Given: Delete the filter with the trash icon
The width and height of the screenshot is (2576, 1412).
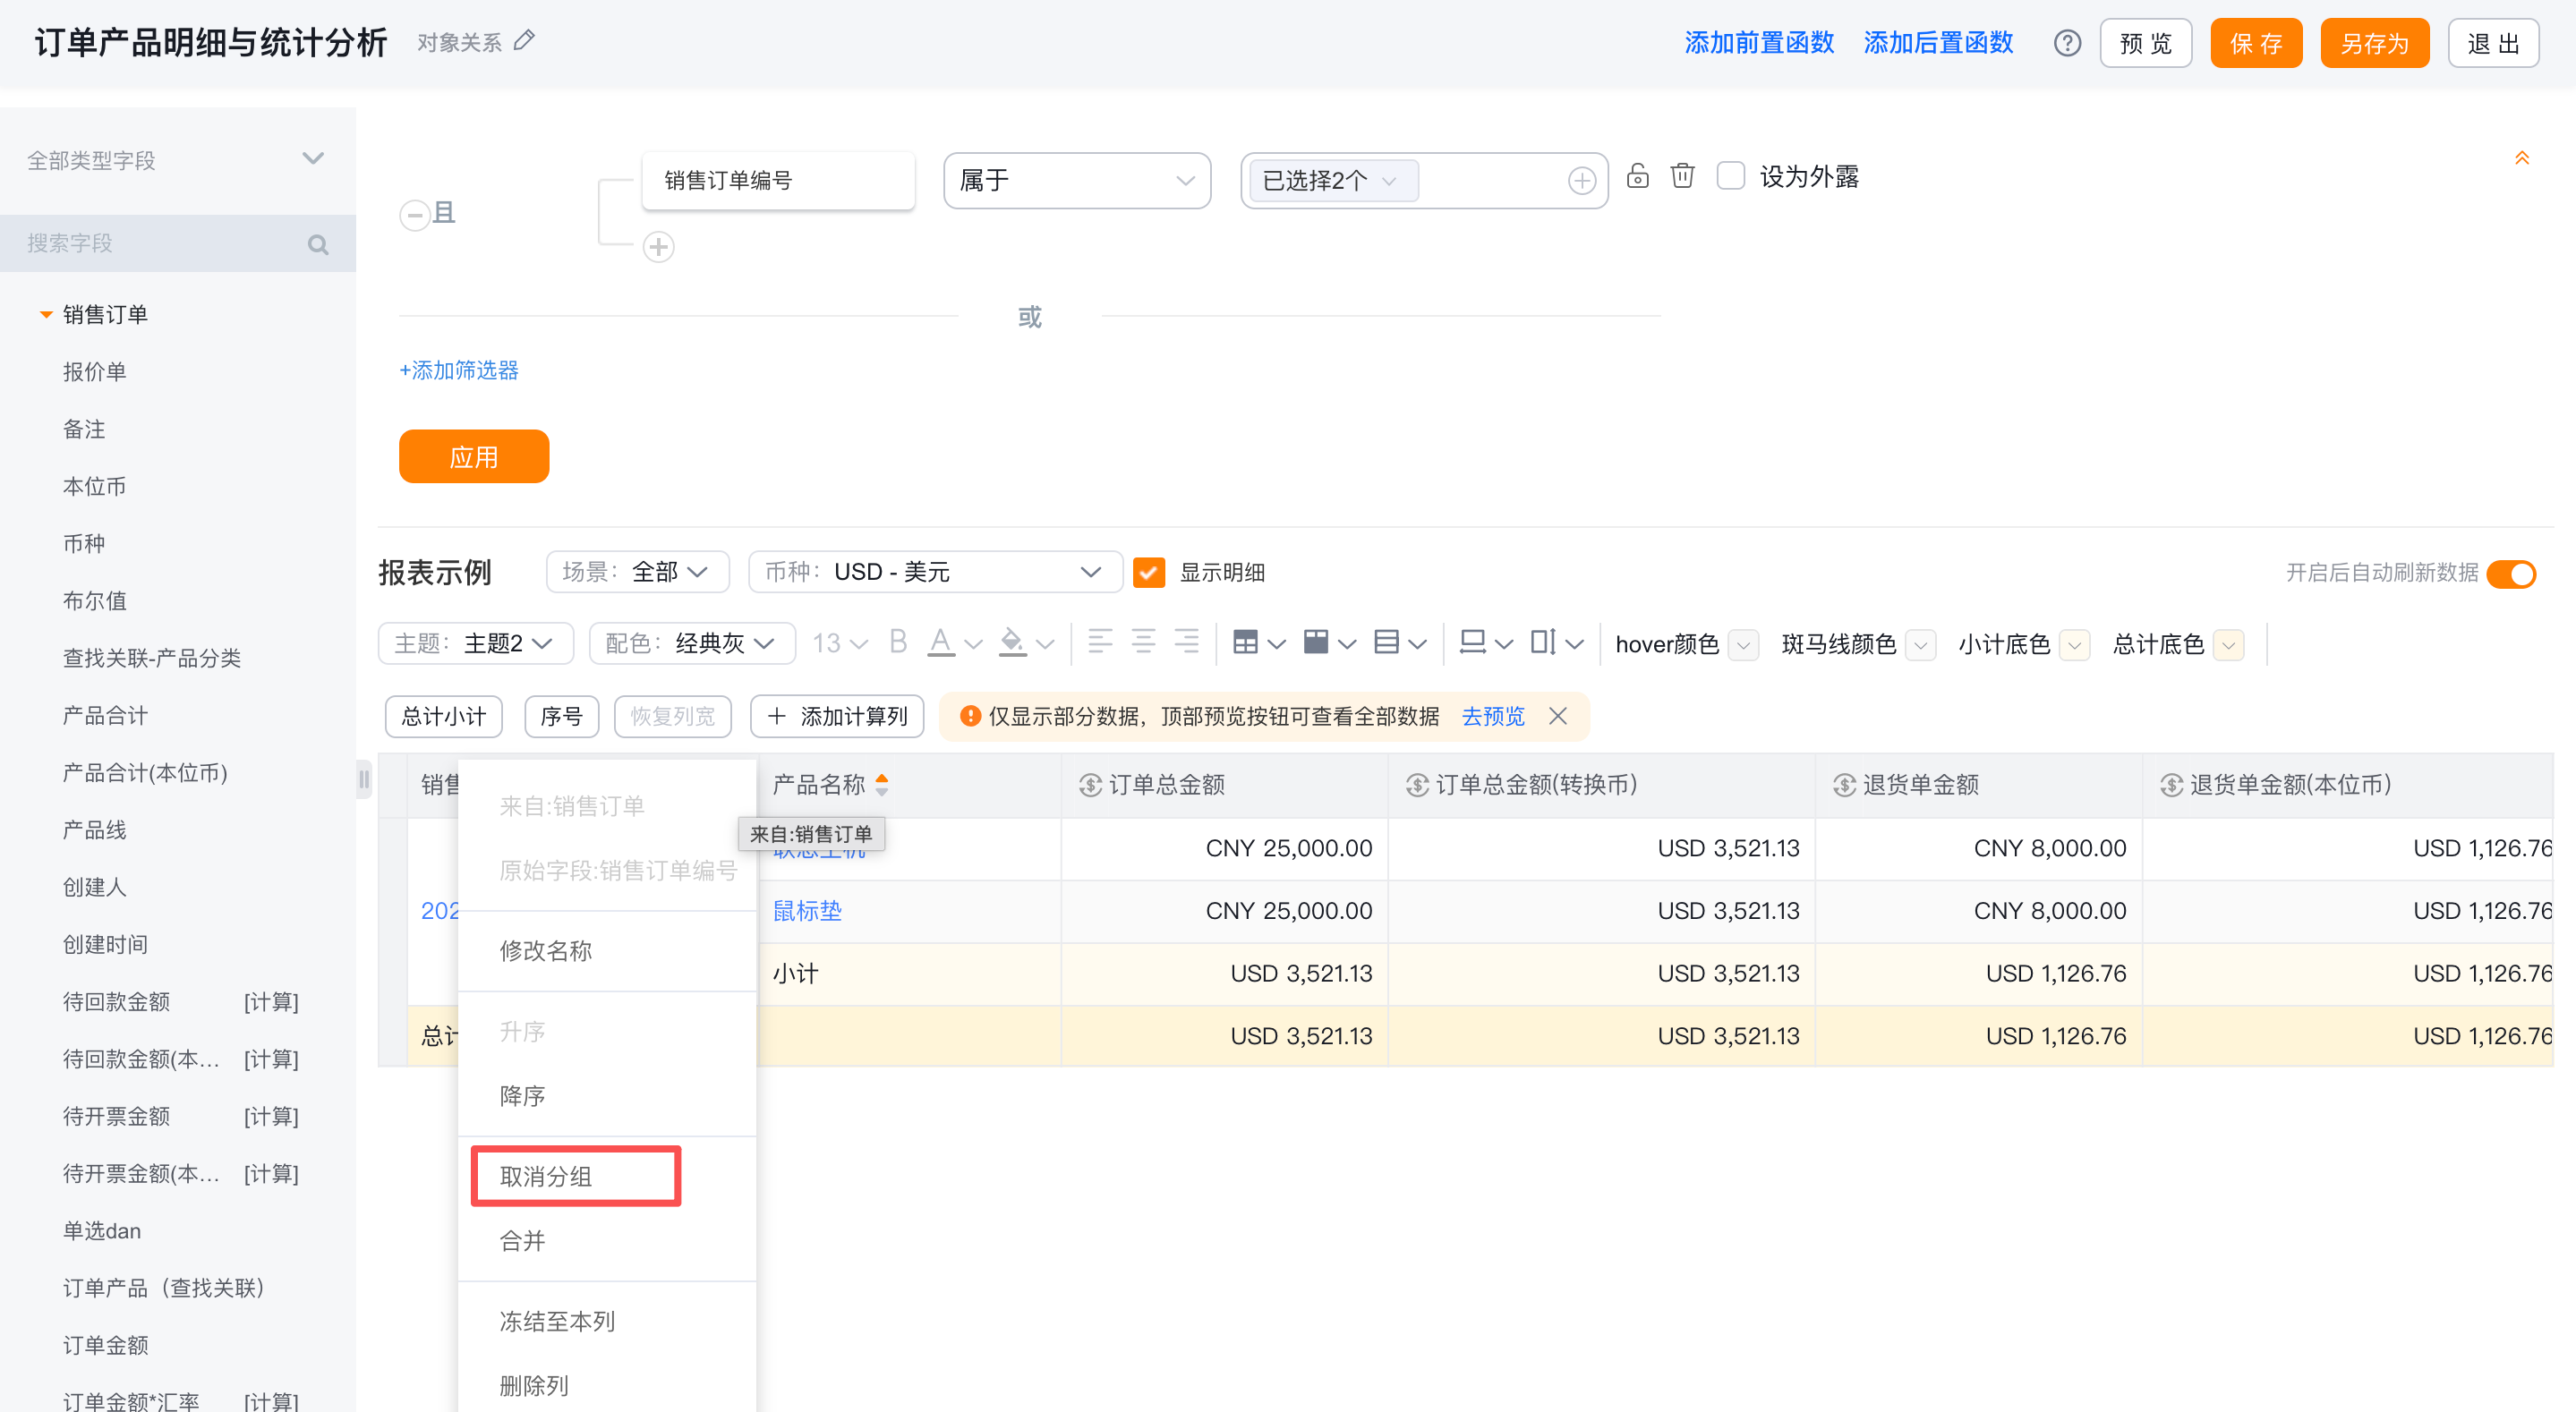Looking at the screenshot, I should [x=1683, y=176].
